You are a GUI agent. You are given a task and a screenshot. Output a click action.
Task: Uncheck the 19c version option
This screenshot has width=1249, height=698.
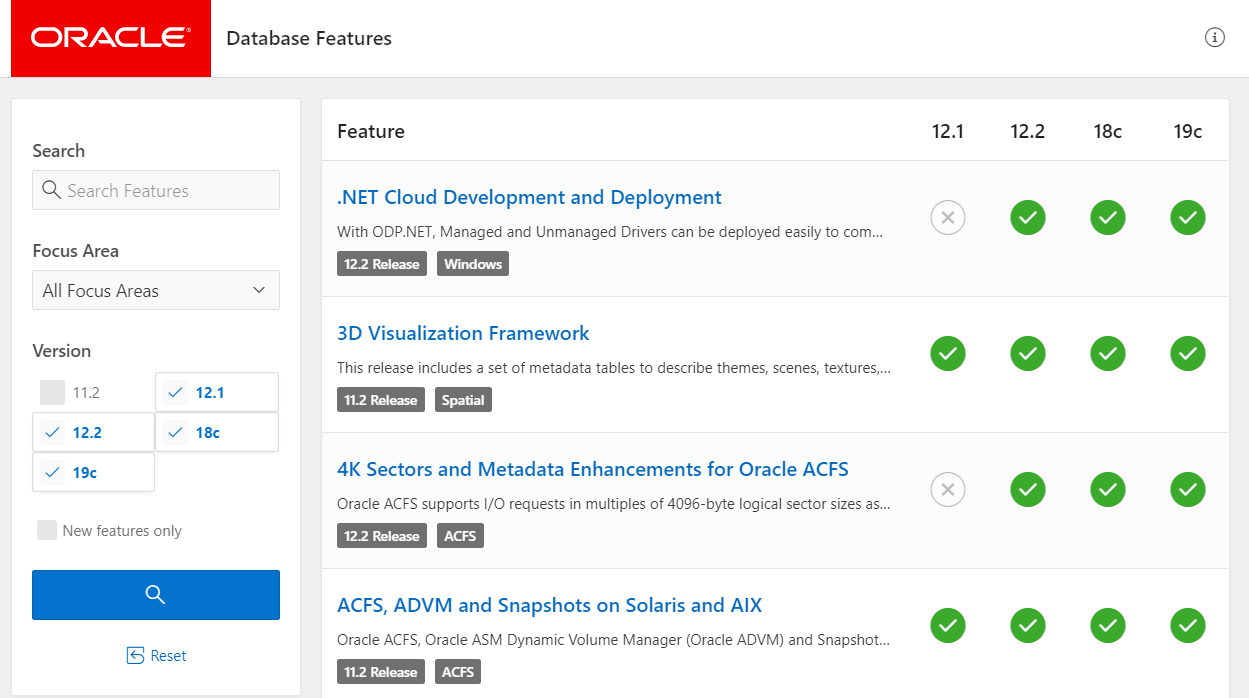(53, 472)
